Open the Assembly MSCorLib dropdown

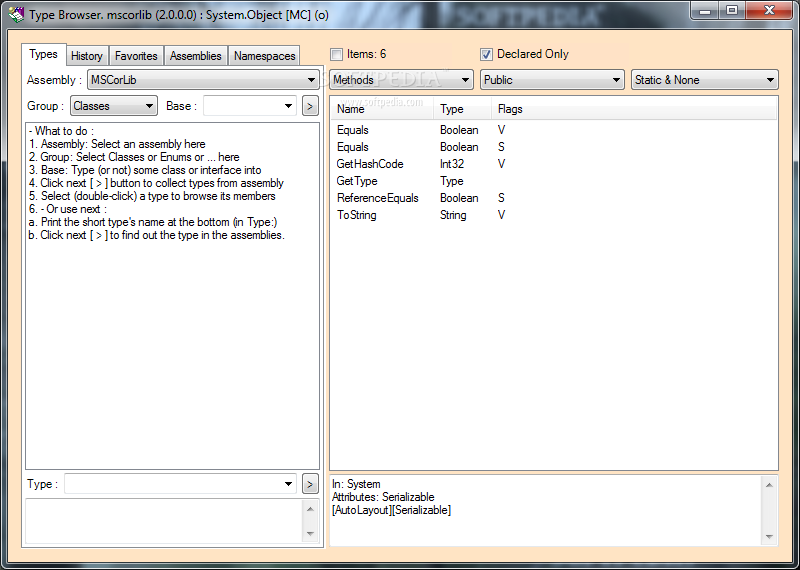point(203,80)
